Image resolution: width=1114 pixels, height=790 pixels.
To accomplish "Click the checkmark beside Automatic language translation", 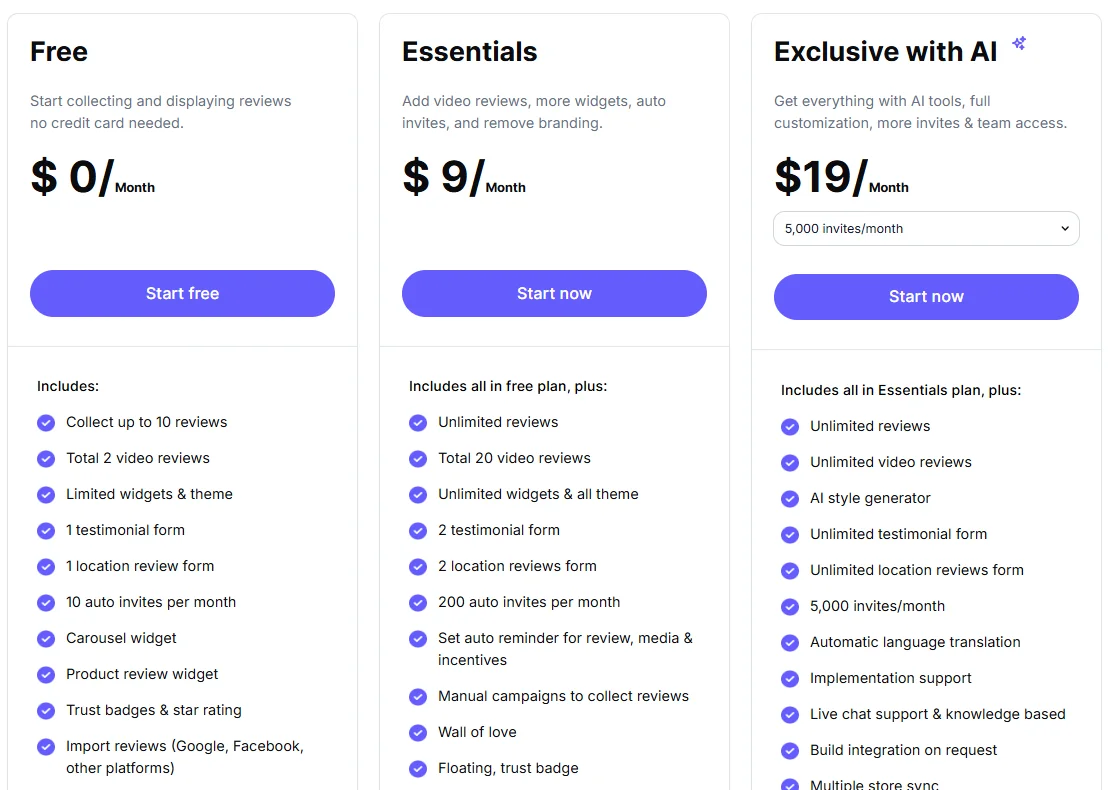I will pos(790,642).
